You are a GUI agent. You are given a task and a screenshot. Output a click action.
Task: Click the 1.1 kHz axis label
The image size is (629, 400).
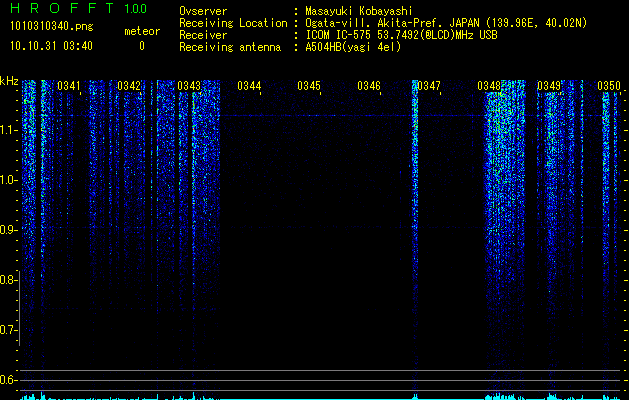click(8, 130)
